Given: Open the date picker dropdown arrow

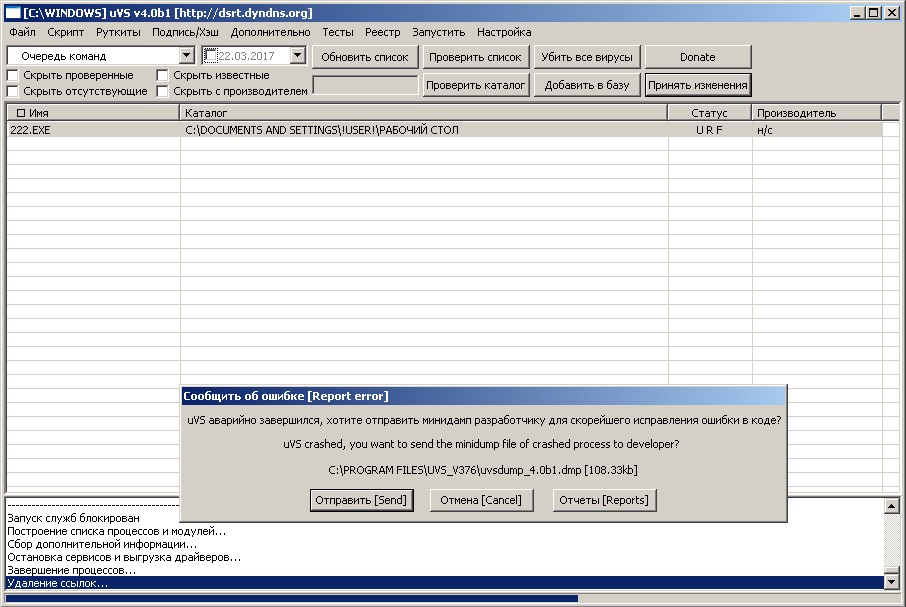Looking at the screenshot, I should click(x=298, y=56).
